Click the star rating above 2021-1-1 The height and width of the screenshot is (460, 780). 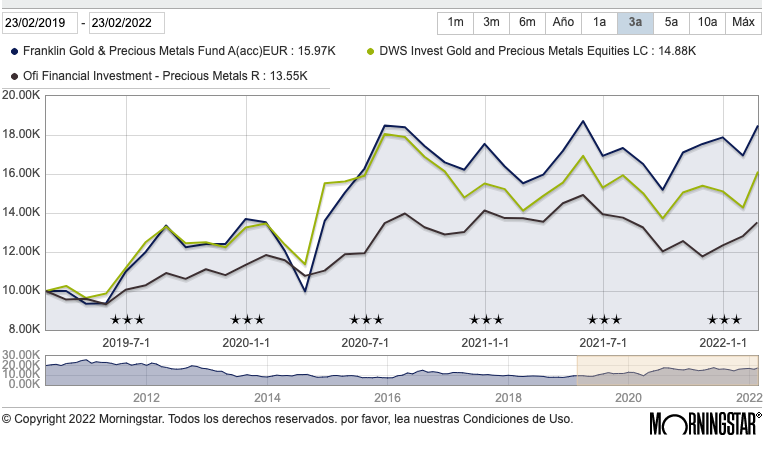click(x=486, y=320)
